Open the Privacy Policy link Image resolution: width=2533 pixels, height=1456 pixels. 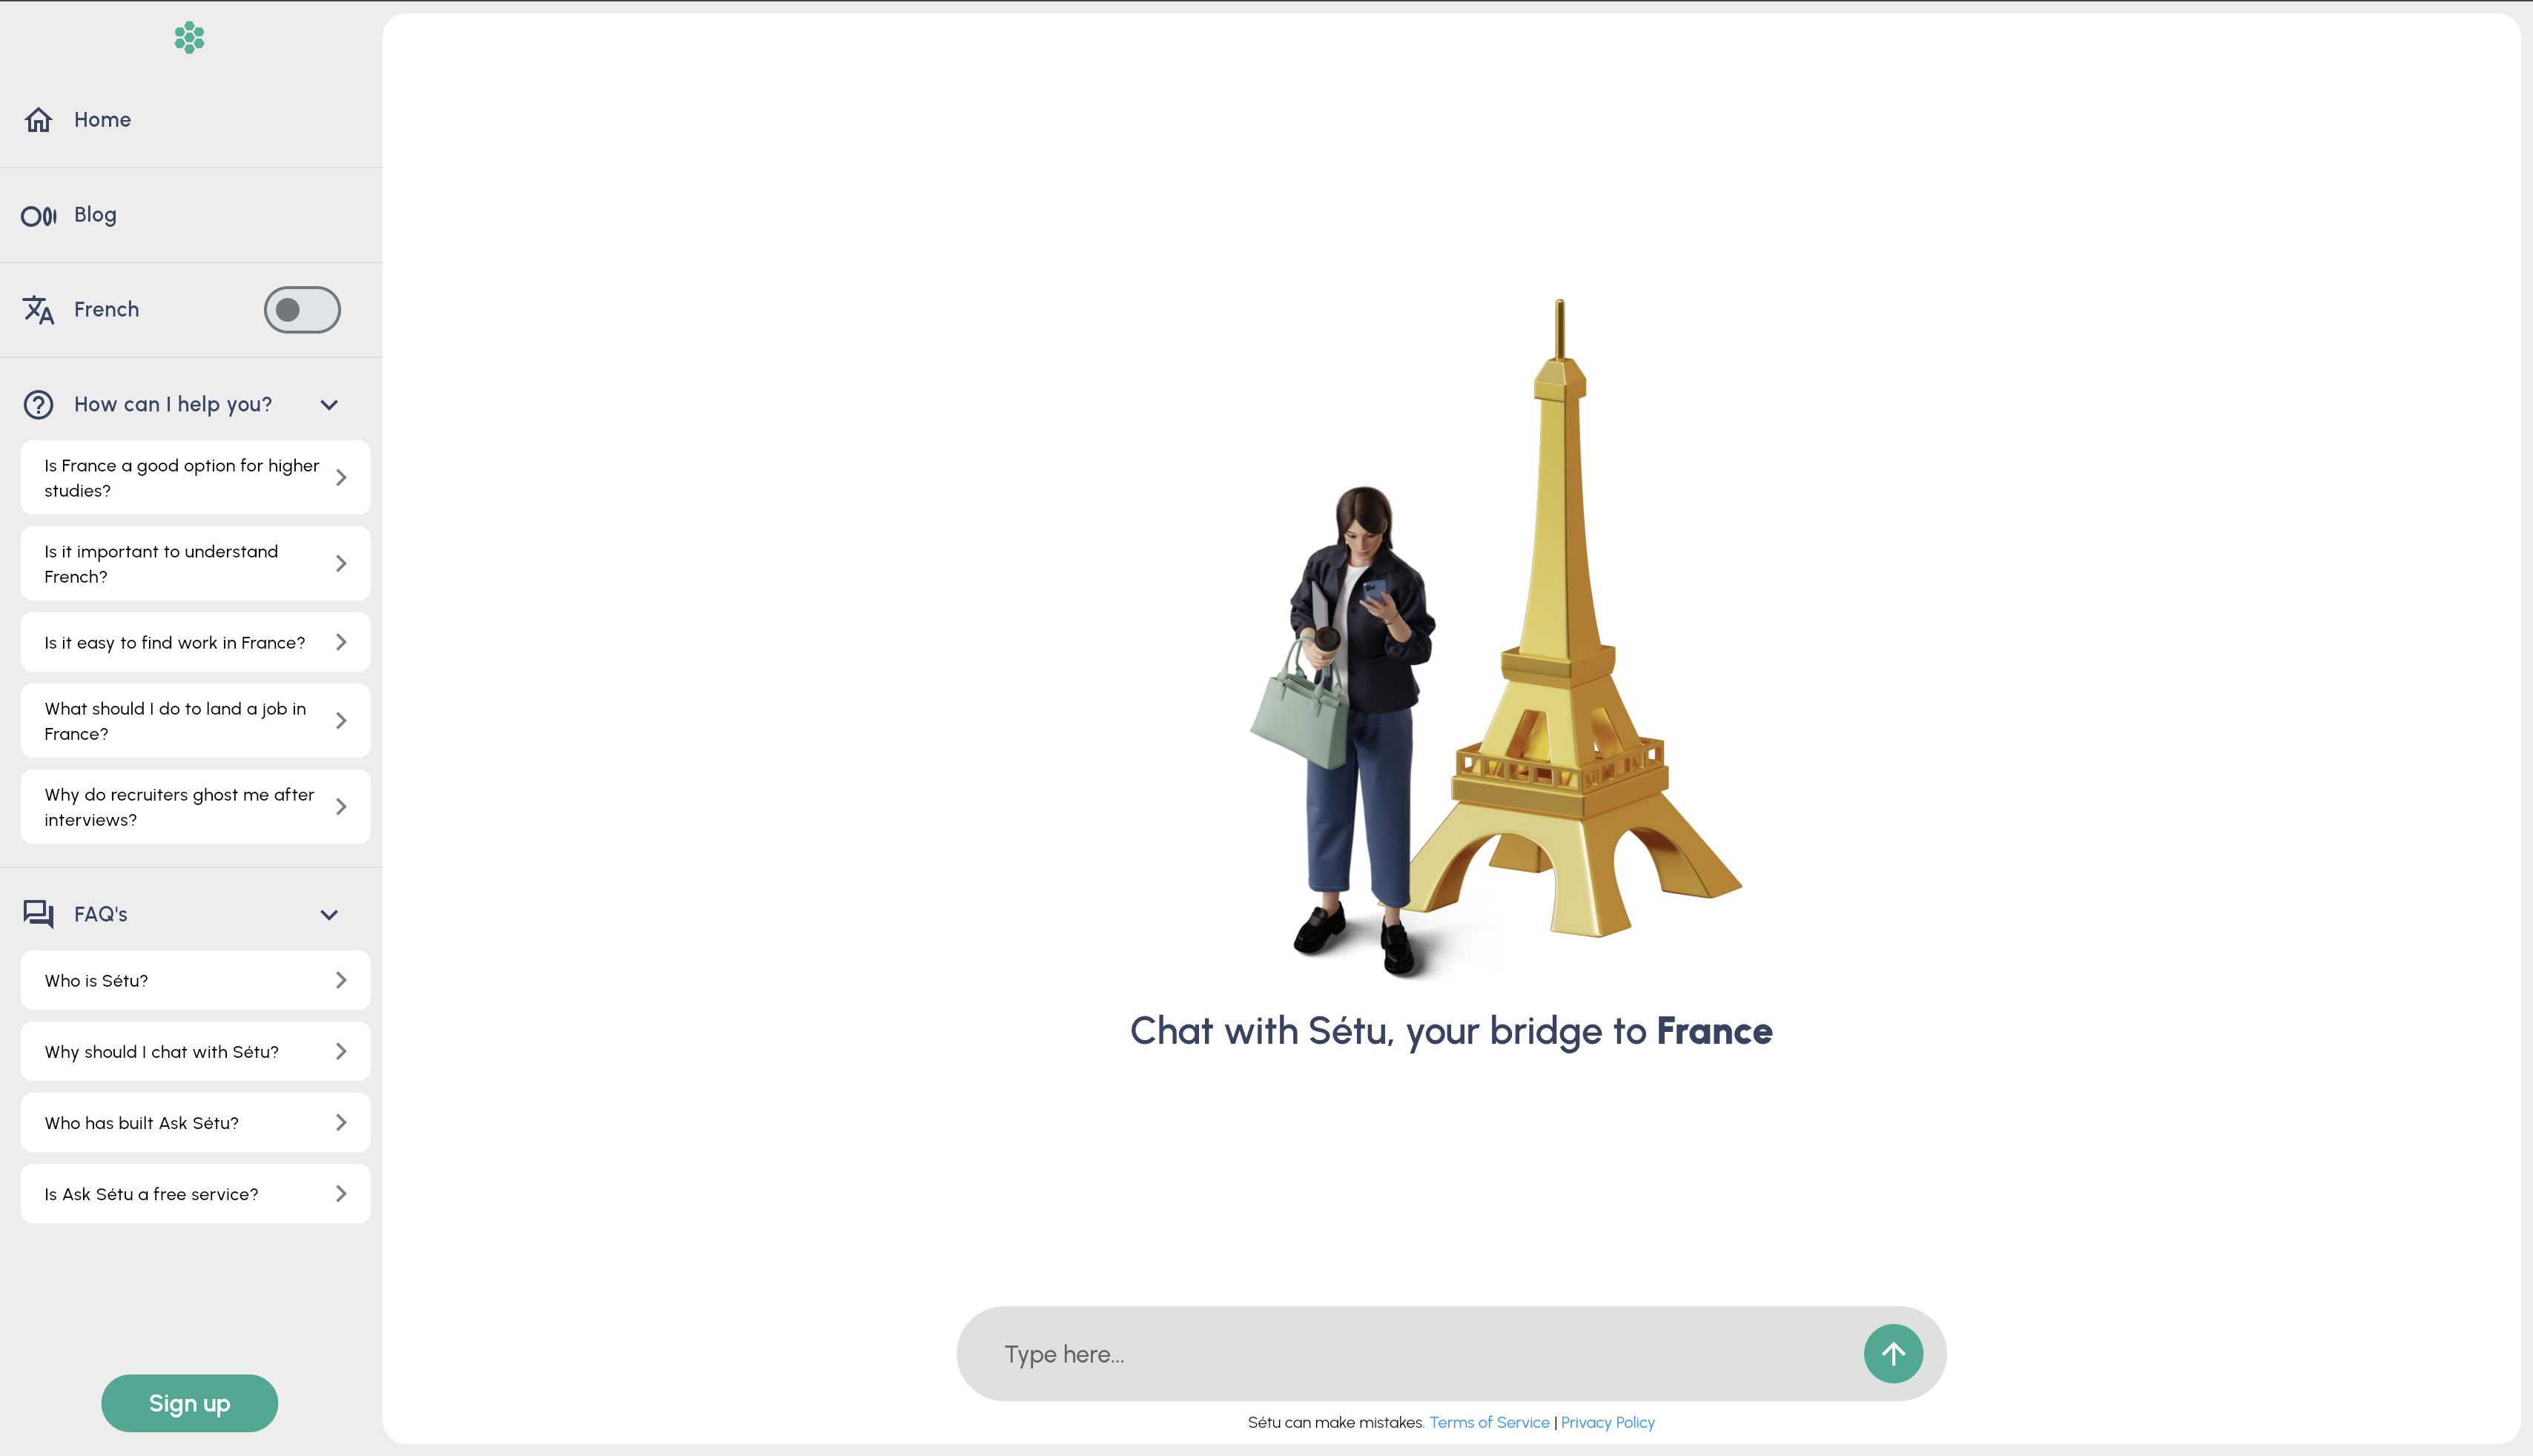[x=1607, y=1422]
